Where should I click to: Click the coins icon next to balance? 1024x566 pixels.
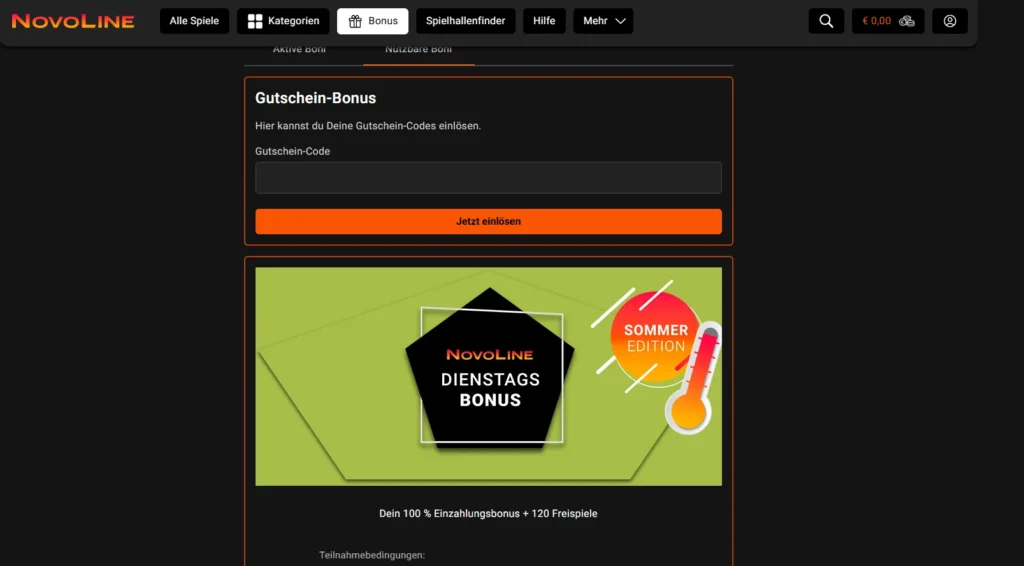906,21
